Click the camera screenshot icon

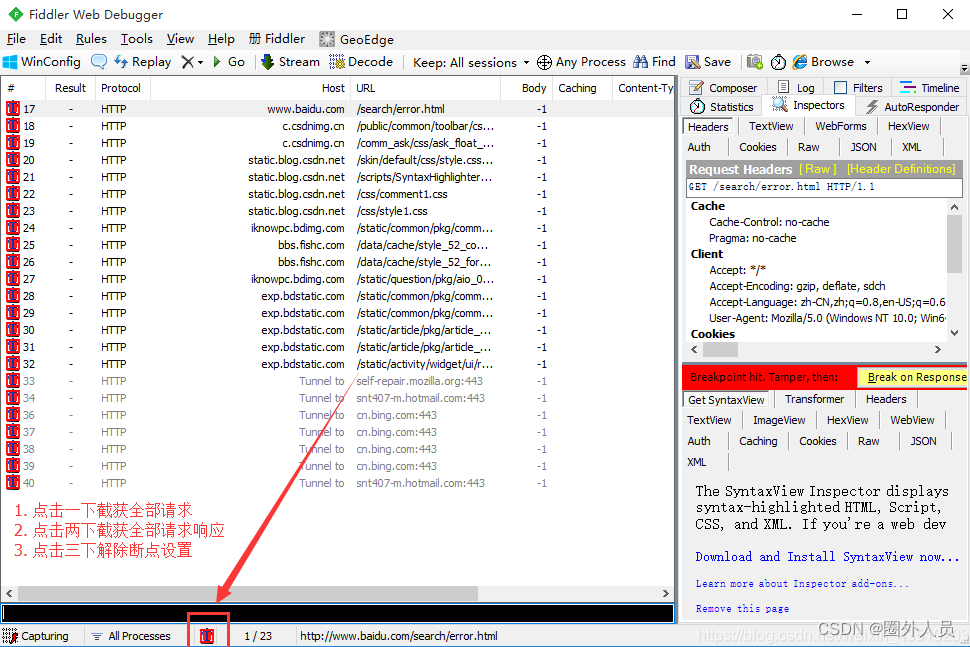[x=755, y=62]
